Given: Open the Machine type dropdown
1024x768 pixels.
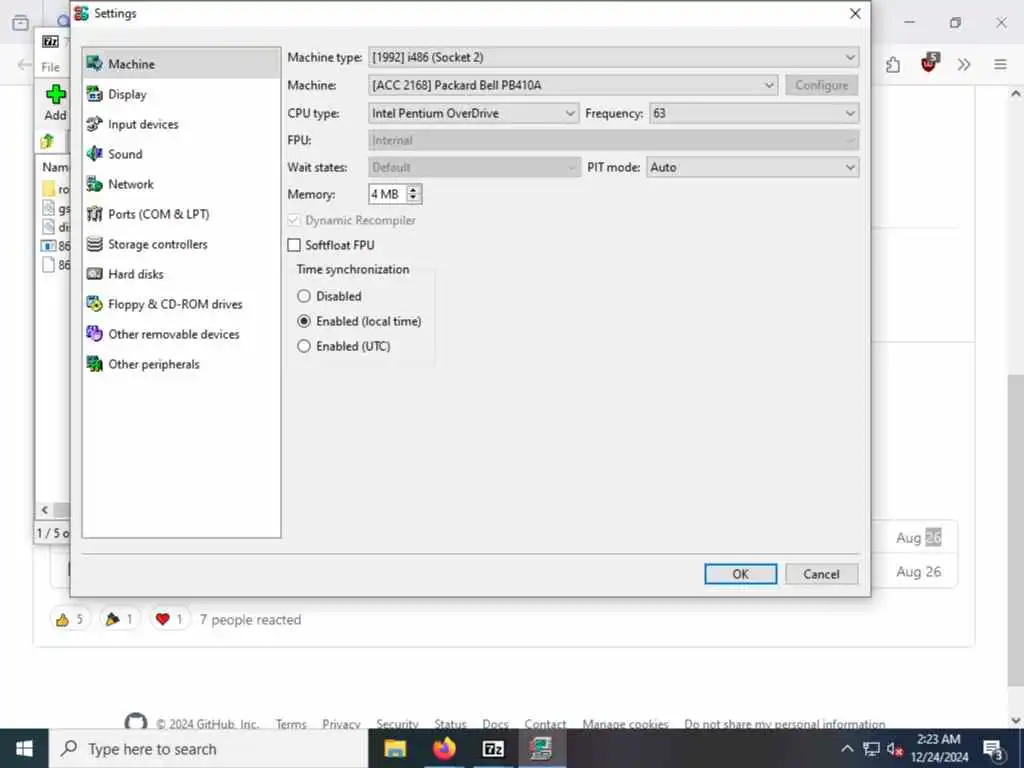Looking at the screenshot, I should click(613, 57).
